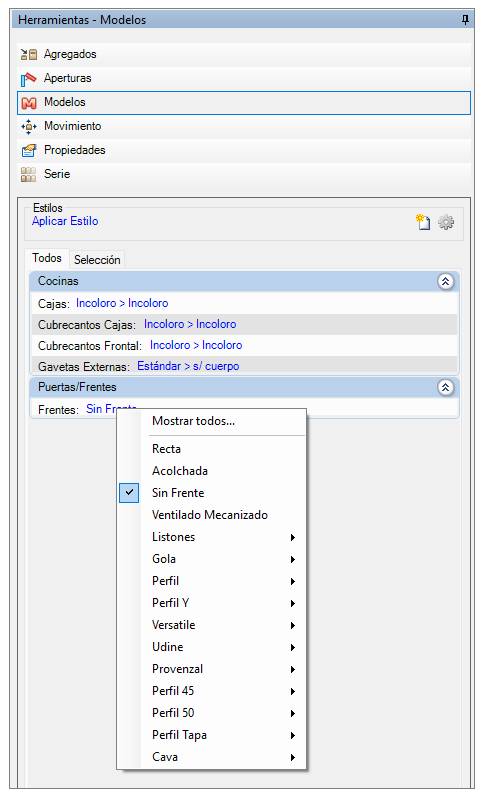Open the Serie tool row

244,174
